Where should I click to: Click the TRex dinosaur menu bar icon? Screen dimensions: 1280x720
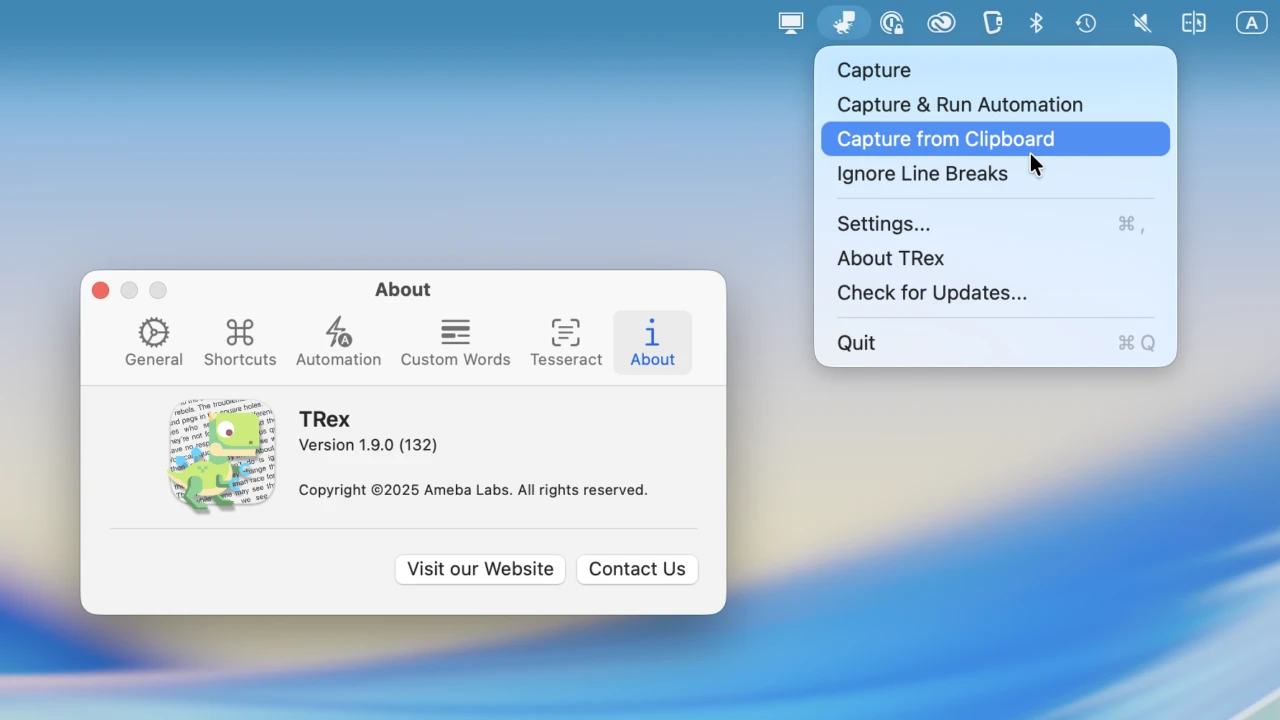[x=844, y=23]
